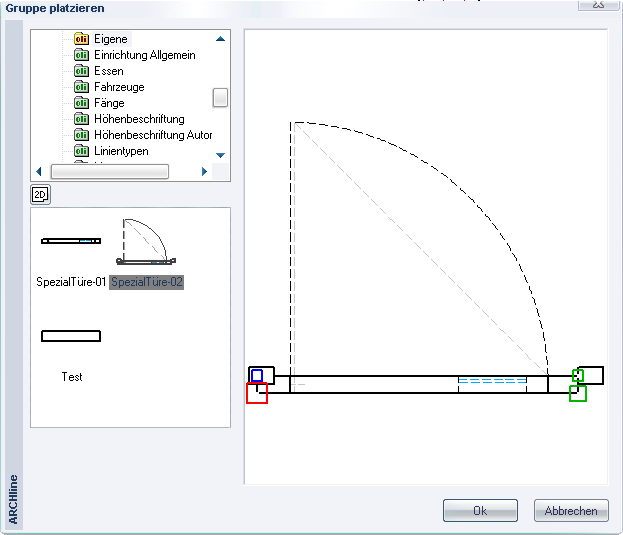Click the larger lower green marker

pos(578,393)
